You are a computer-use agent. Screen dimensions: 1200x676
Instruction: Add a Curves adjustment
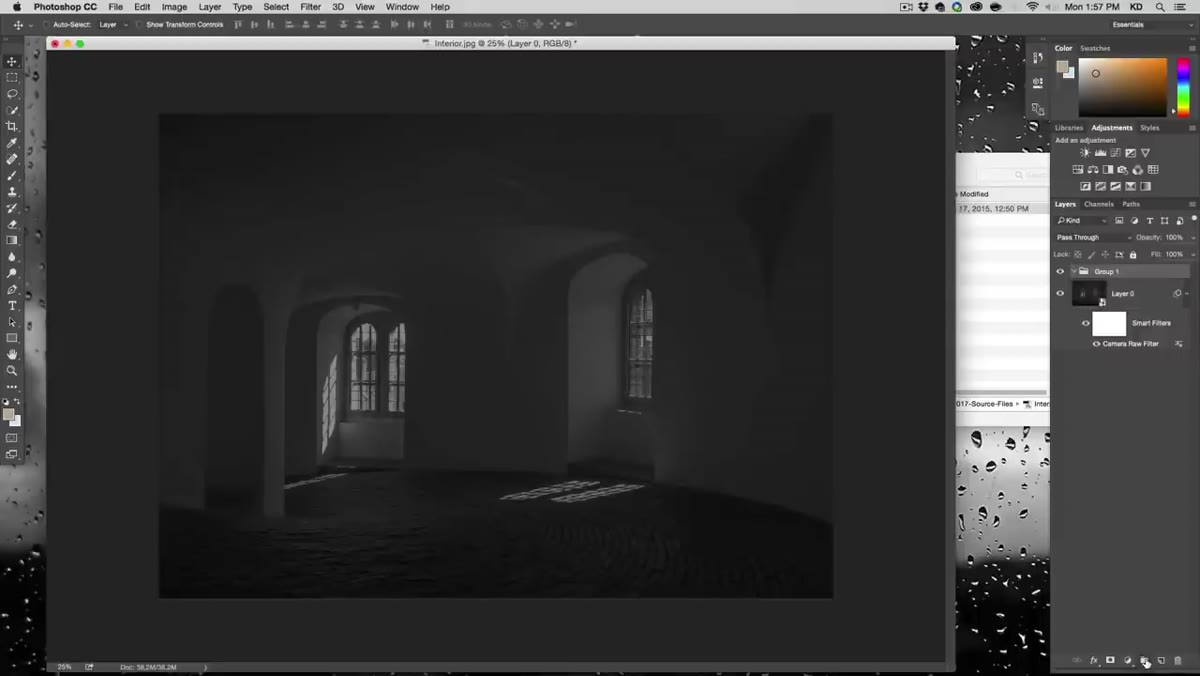tap(1115, 153)
